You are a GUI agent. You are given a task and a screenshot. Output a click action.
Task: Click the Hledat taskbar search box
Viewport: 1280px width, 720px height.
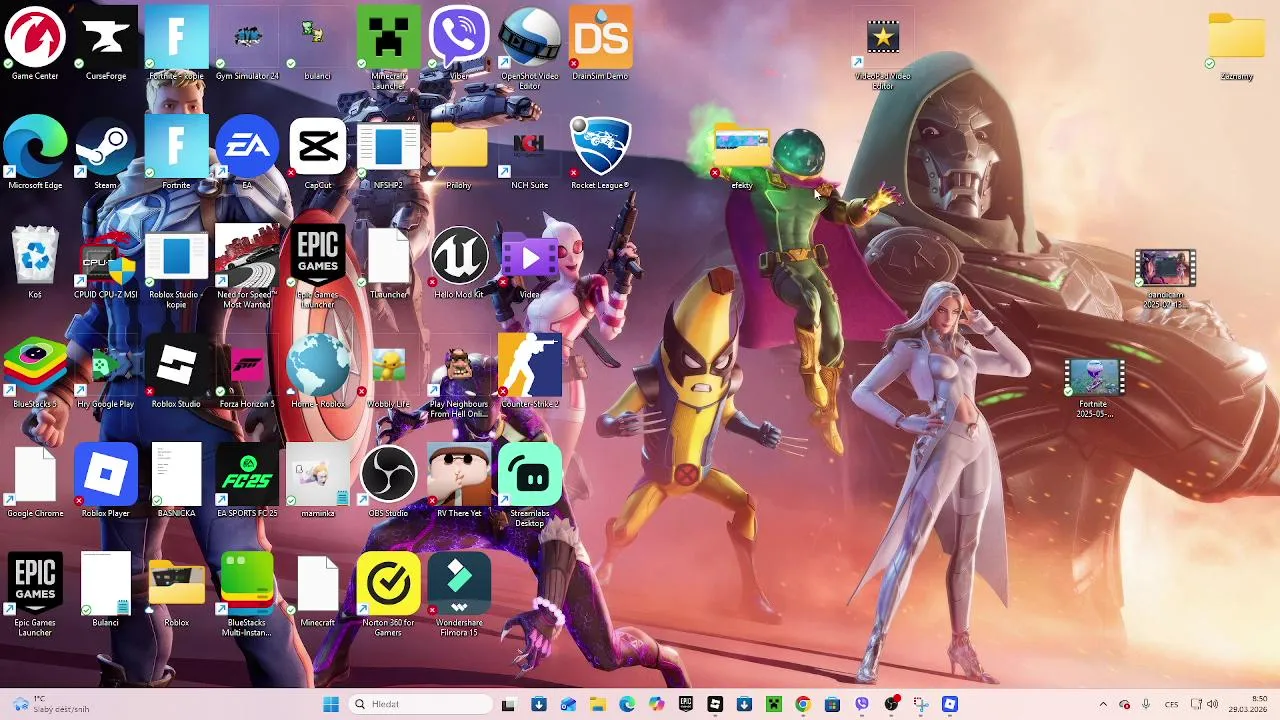pos(422,704)
